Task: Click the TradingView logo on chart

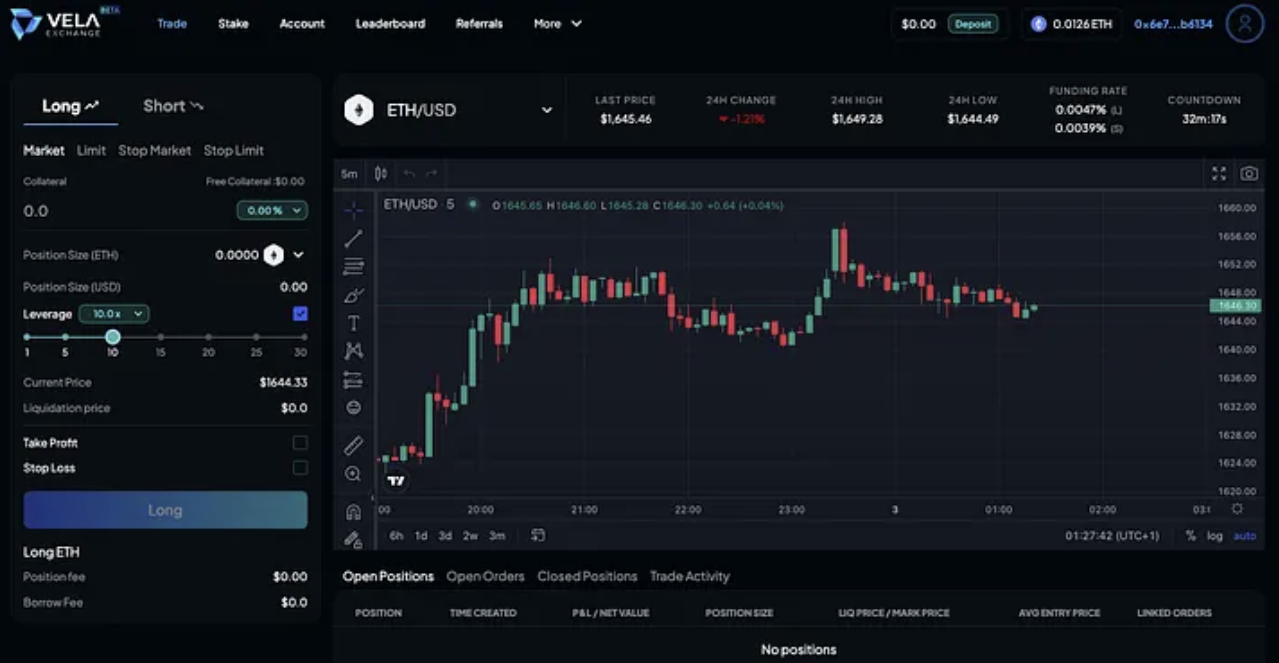Action: click(396, 481)
